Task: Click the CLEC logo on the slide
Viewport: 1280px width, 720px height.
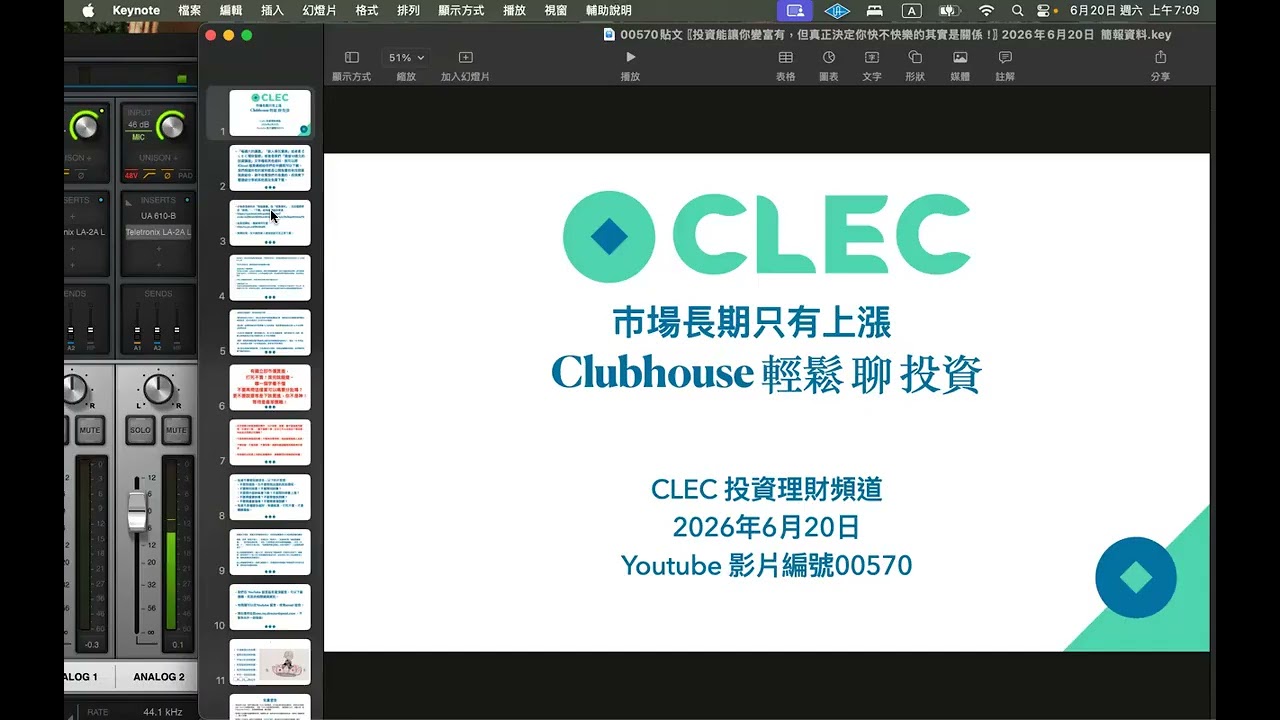Action: 766,237
